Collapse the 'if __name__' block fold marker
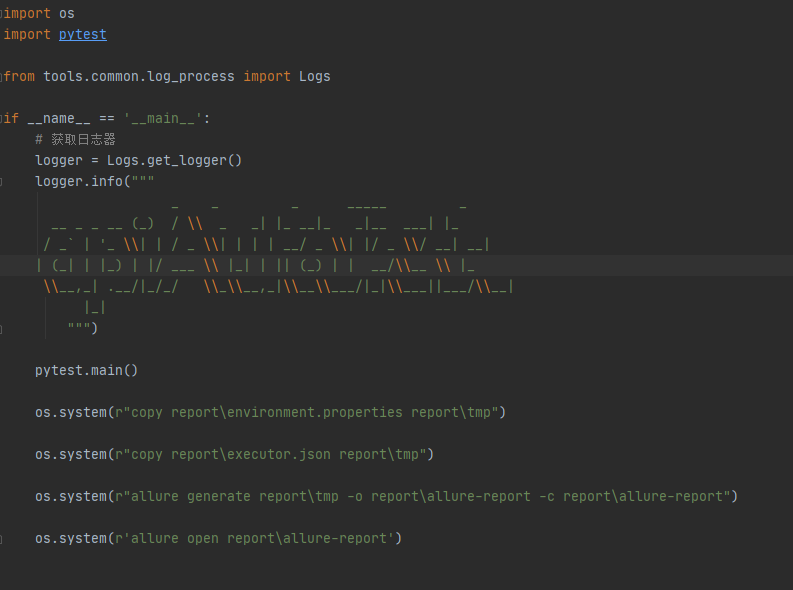This screenshot has height=590, width=793. [x=1, y=119]
